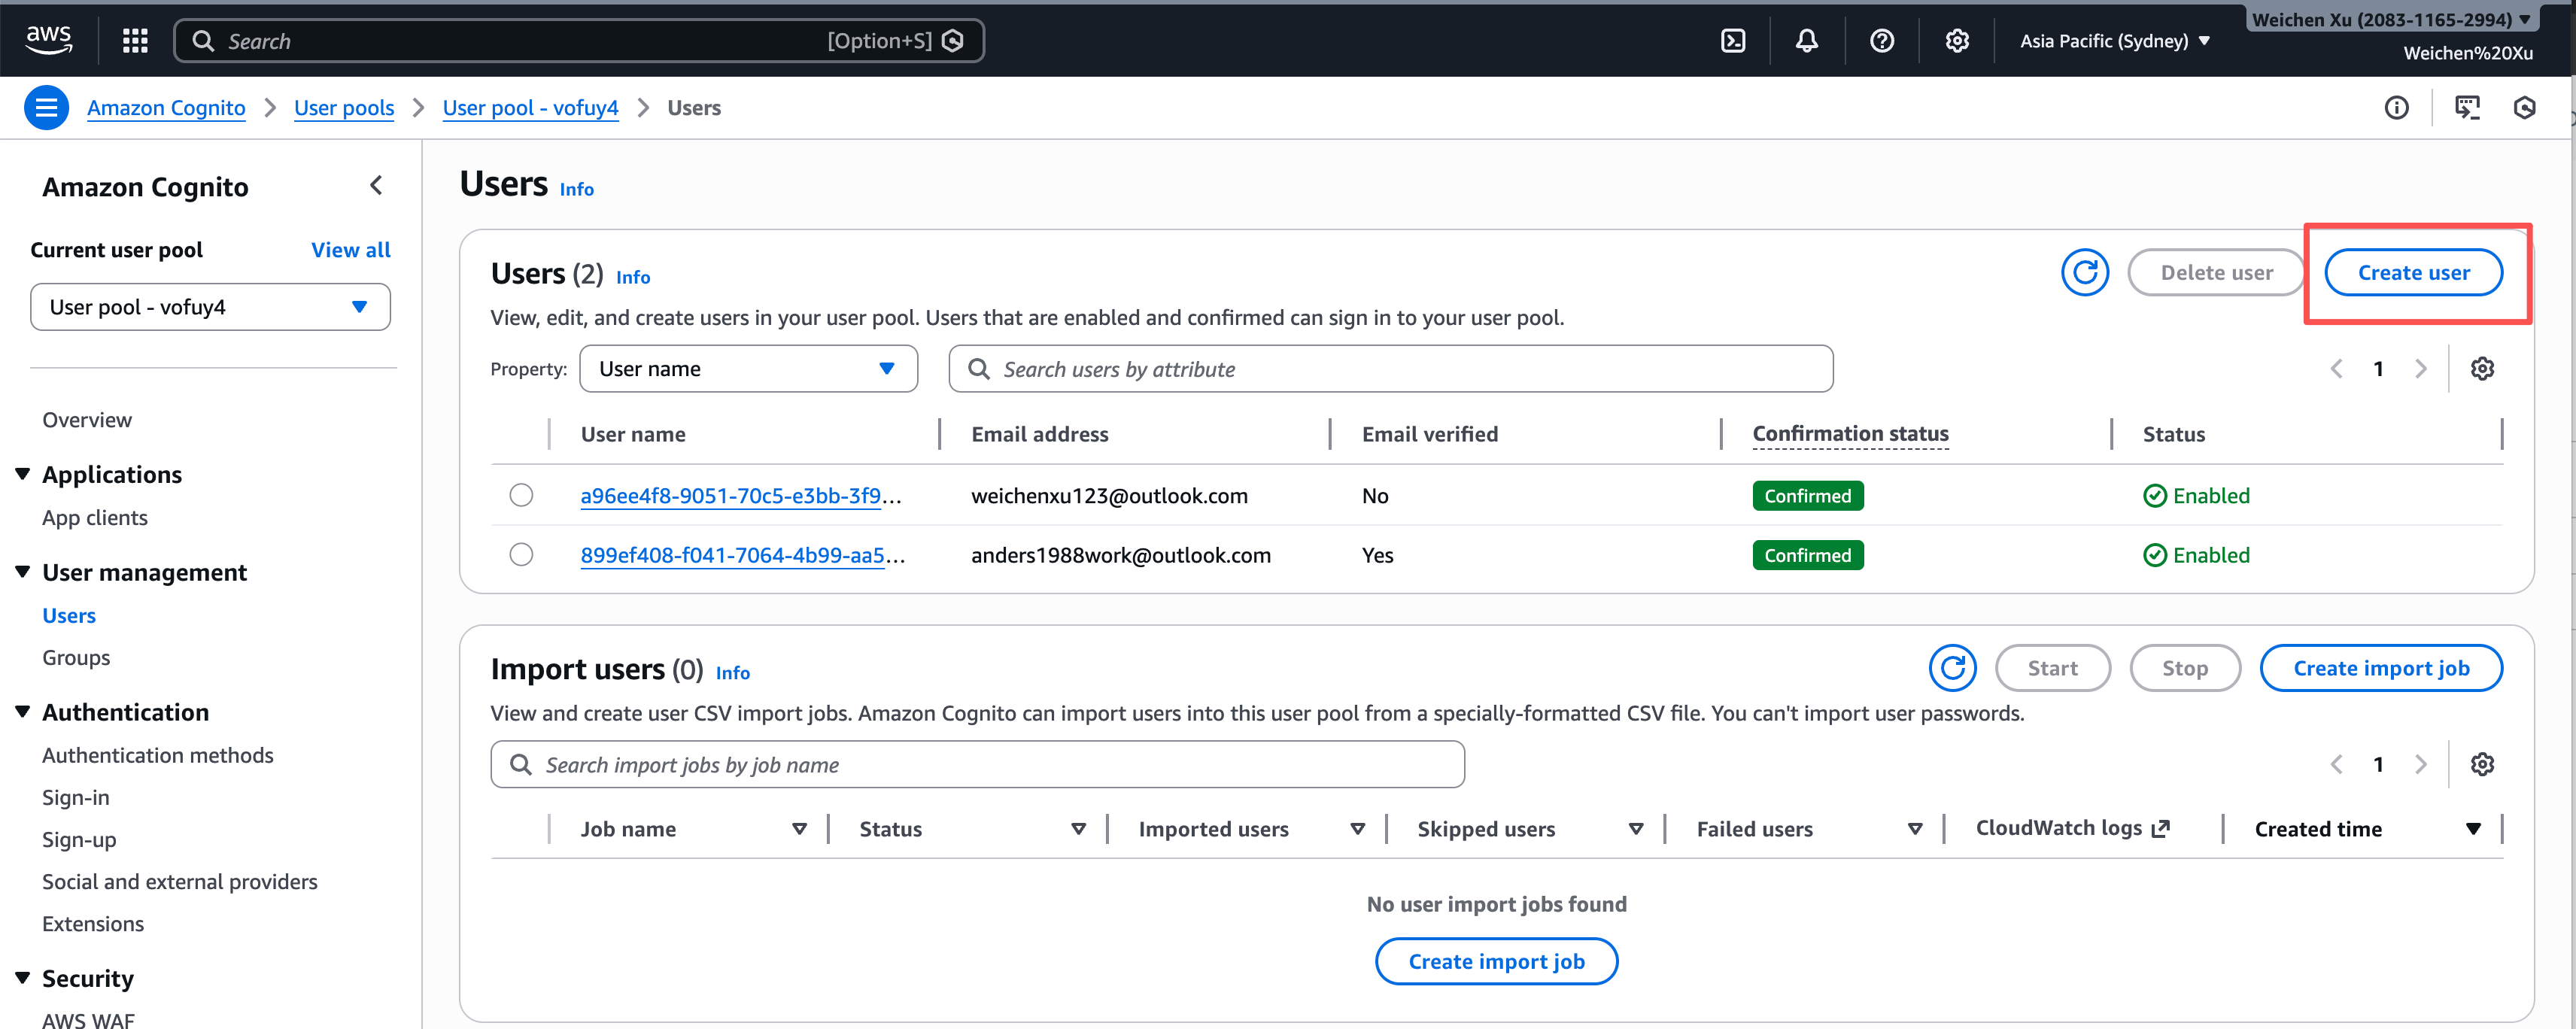This screenshot has width=2576, height=1029.
Task: Open the Import users table preferences gear
Action: click(2481, 765)
